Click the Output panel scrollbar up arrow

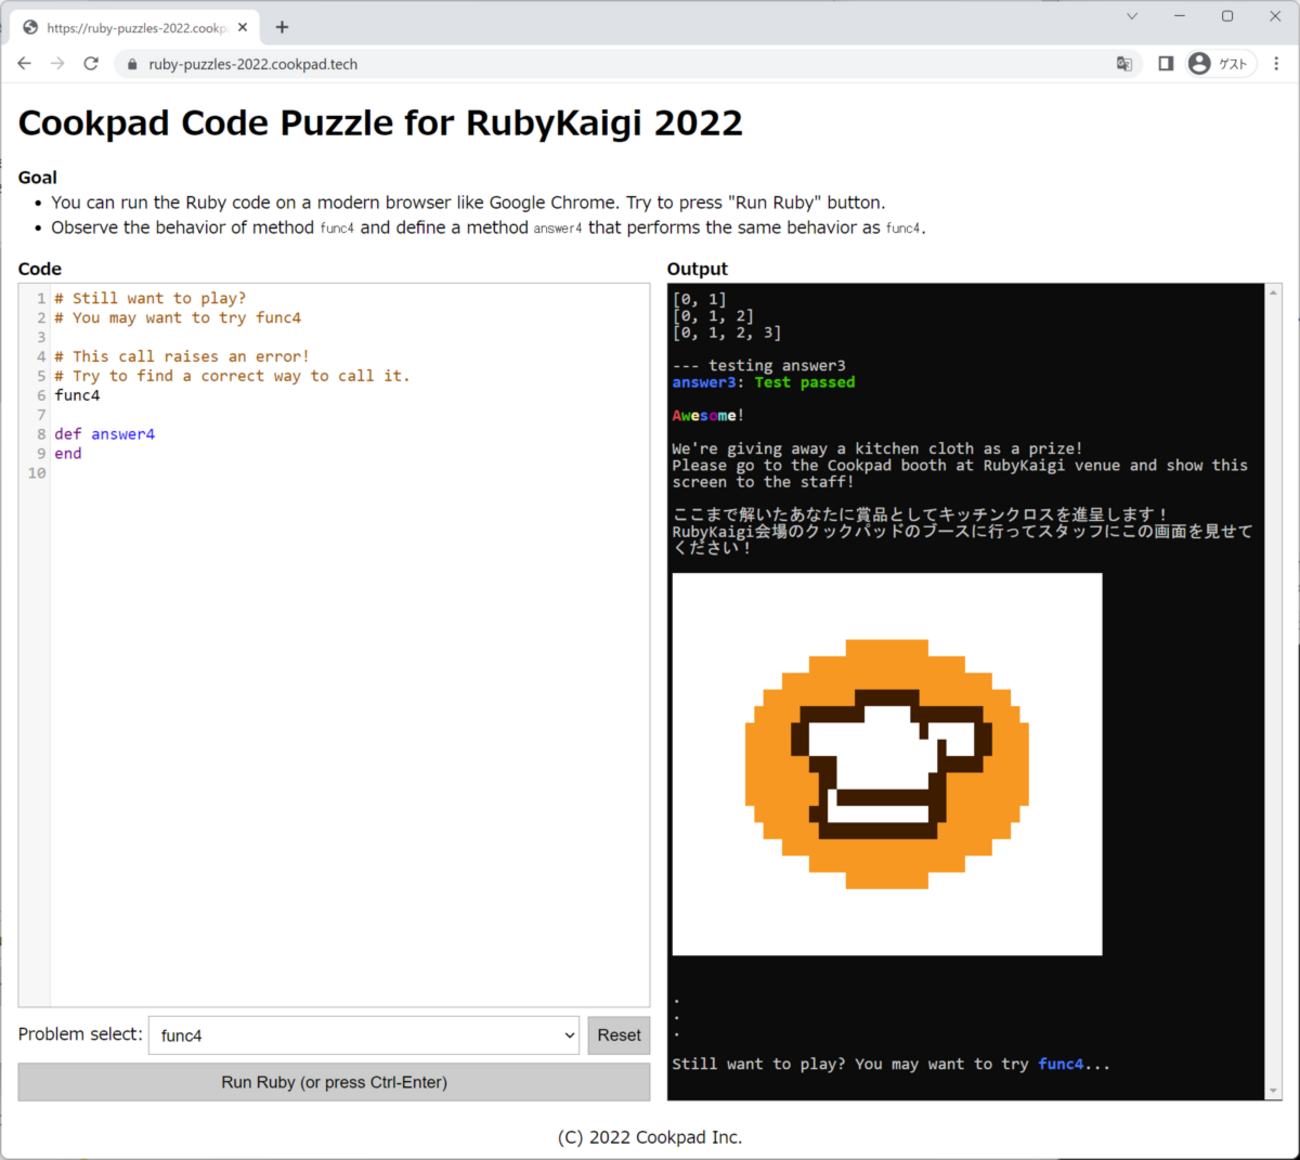pos(1273,292)
